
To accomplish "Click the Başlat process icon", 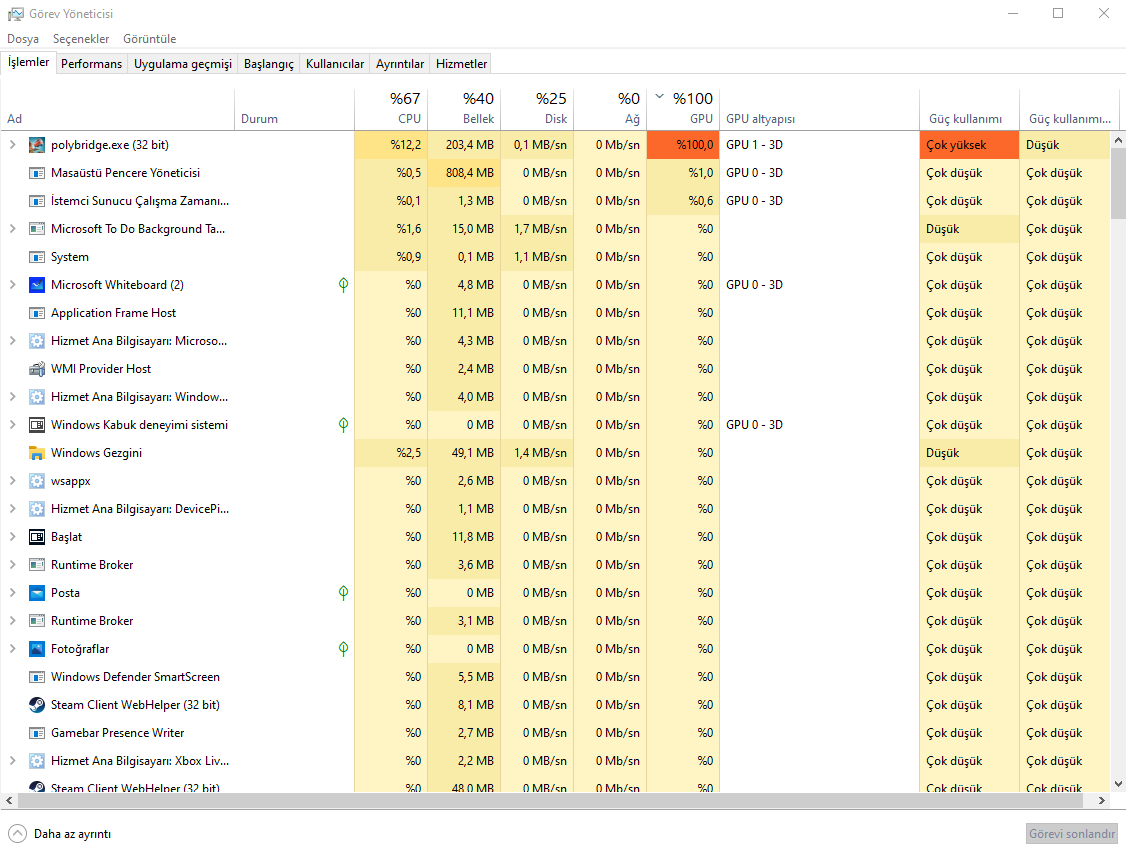I will (x=37, y=537).
